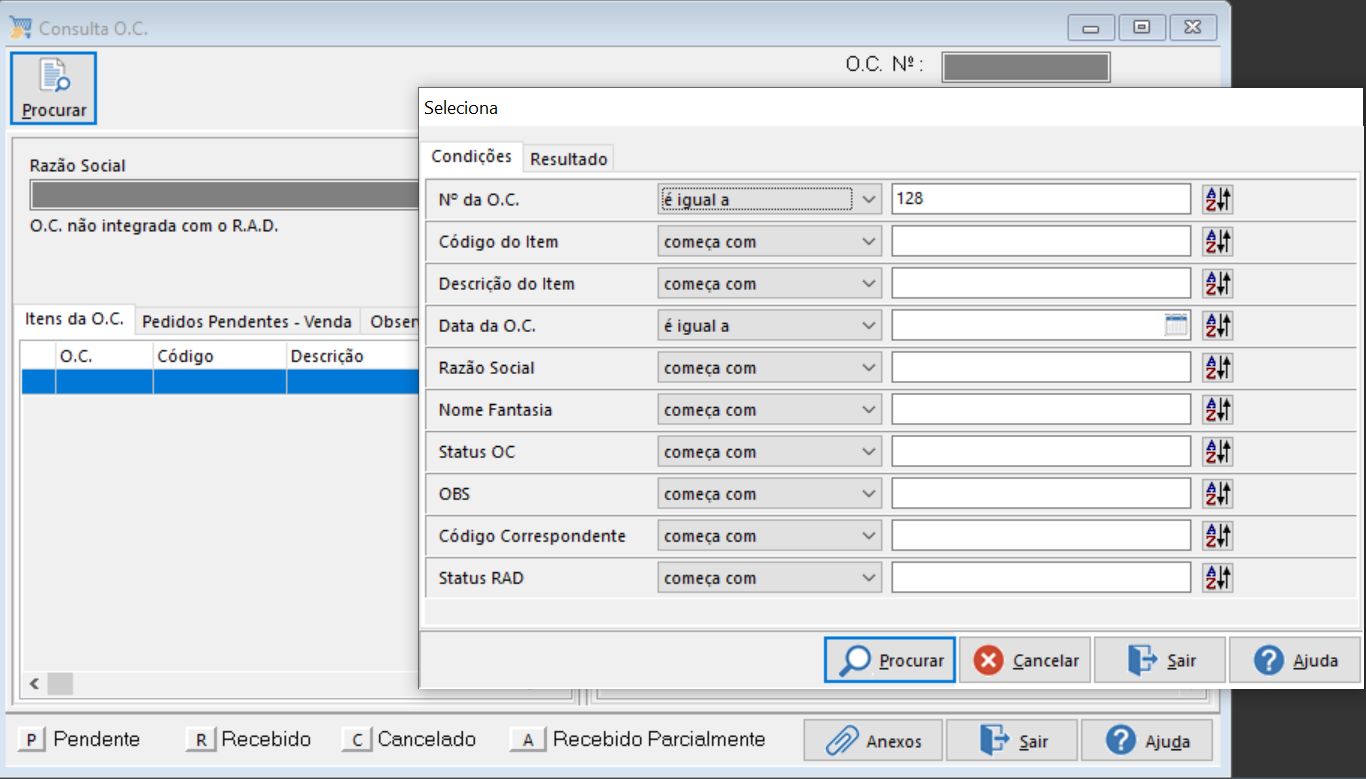Click the Código do Item value field

tap(1041, 241)
